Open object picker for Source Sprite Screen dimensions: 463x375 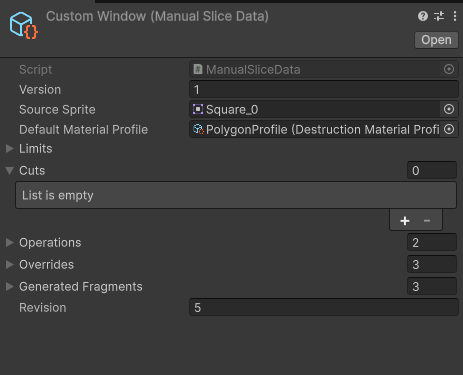coord(449,109)
